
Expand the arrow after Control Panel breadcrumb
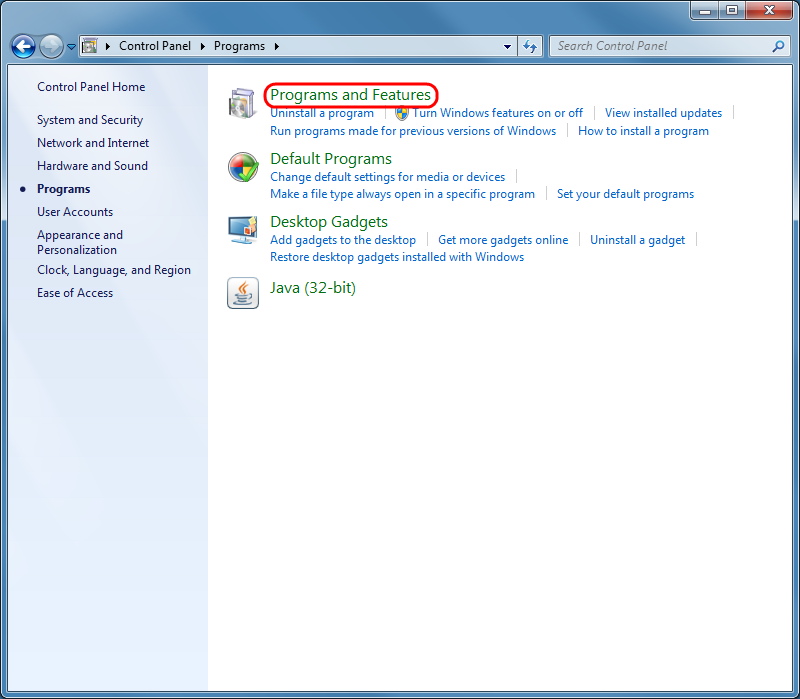point(203,46)
